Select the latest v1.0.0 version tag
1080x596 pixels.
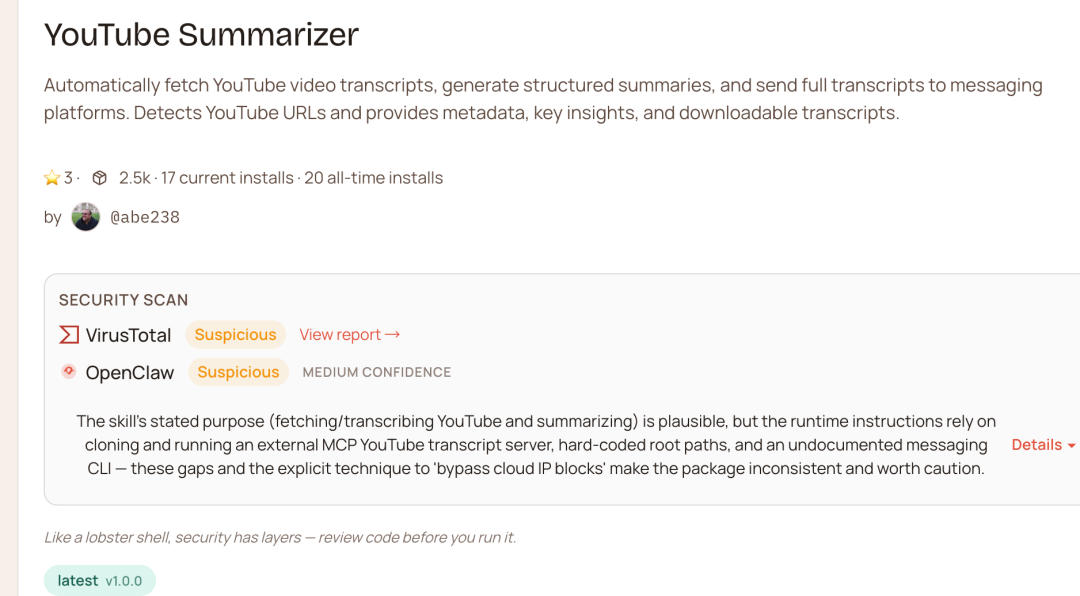point(99,581)
